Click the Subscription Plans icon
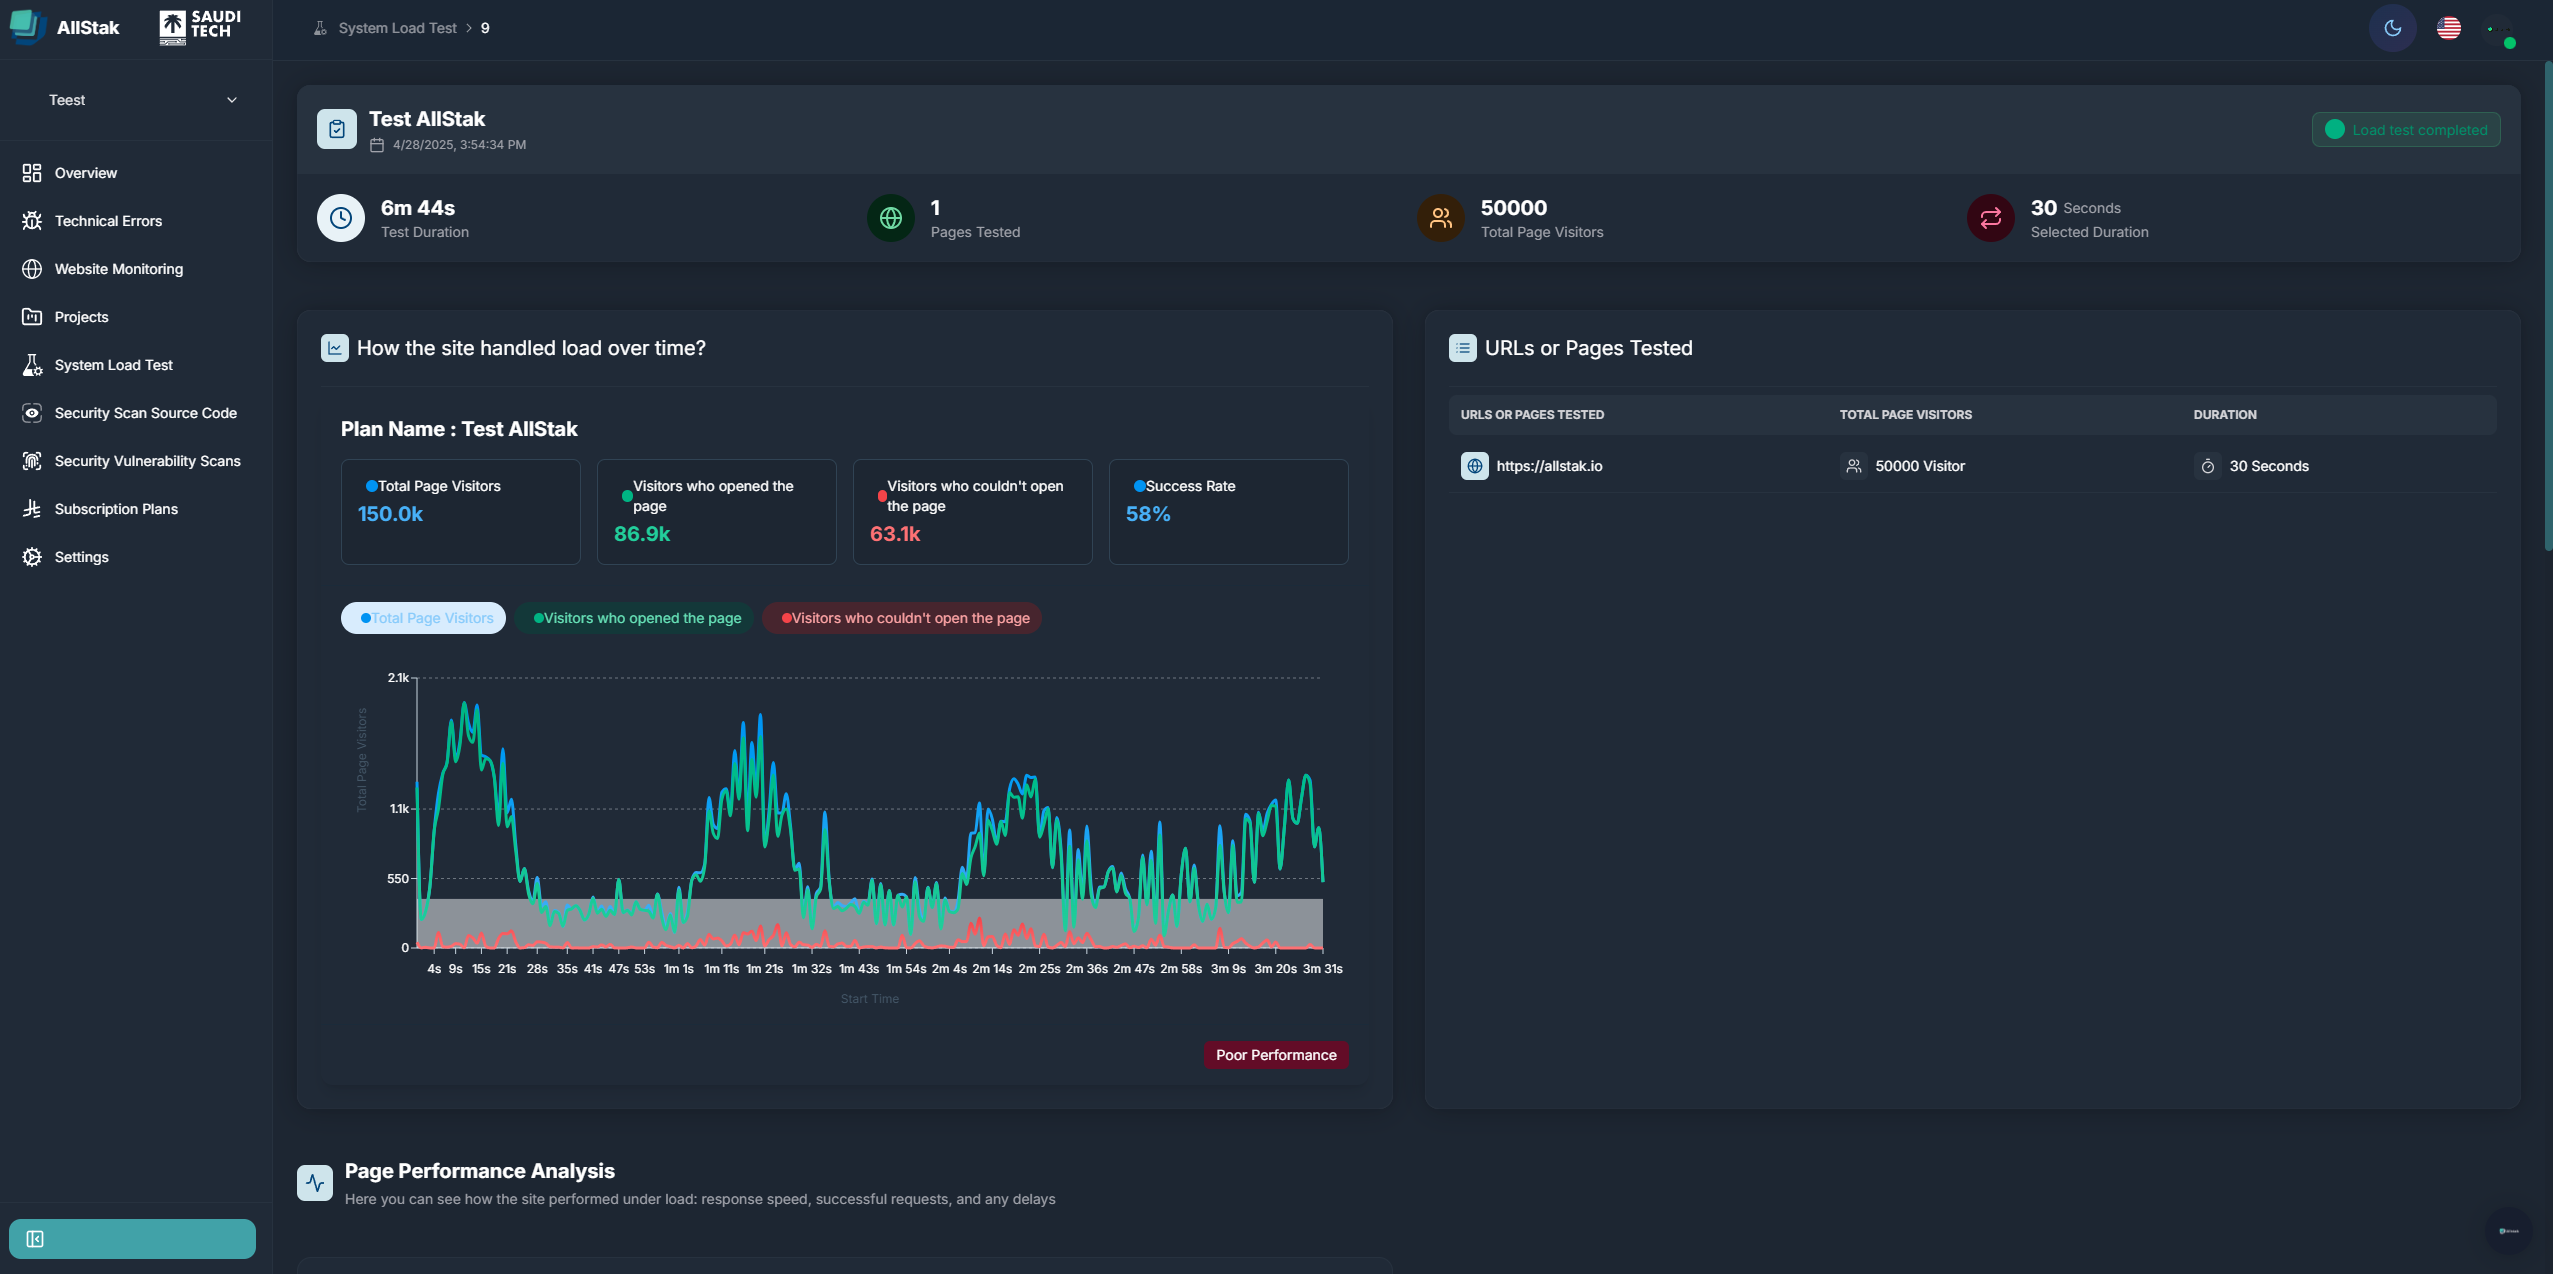This screenshot has width=2553, height=1274. (x=32, y=509)
